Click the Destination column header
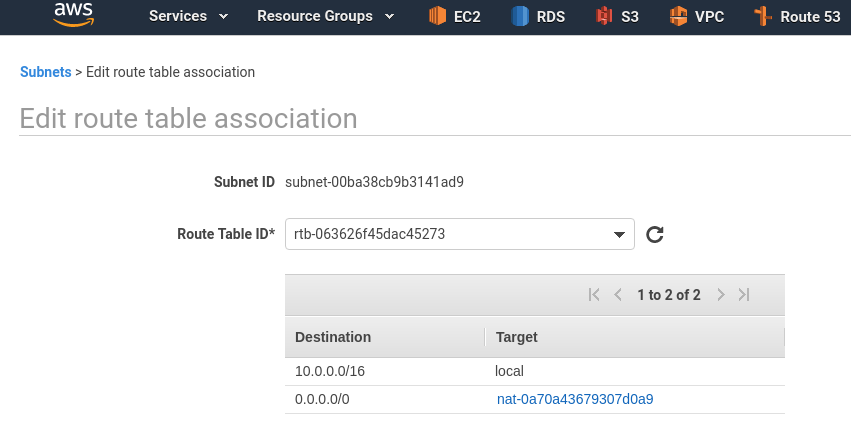 click(x=333, y=337)
